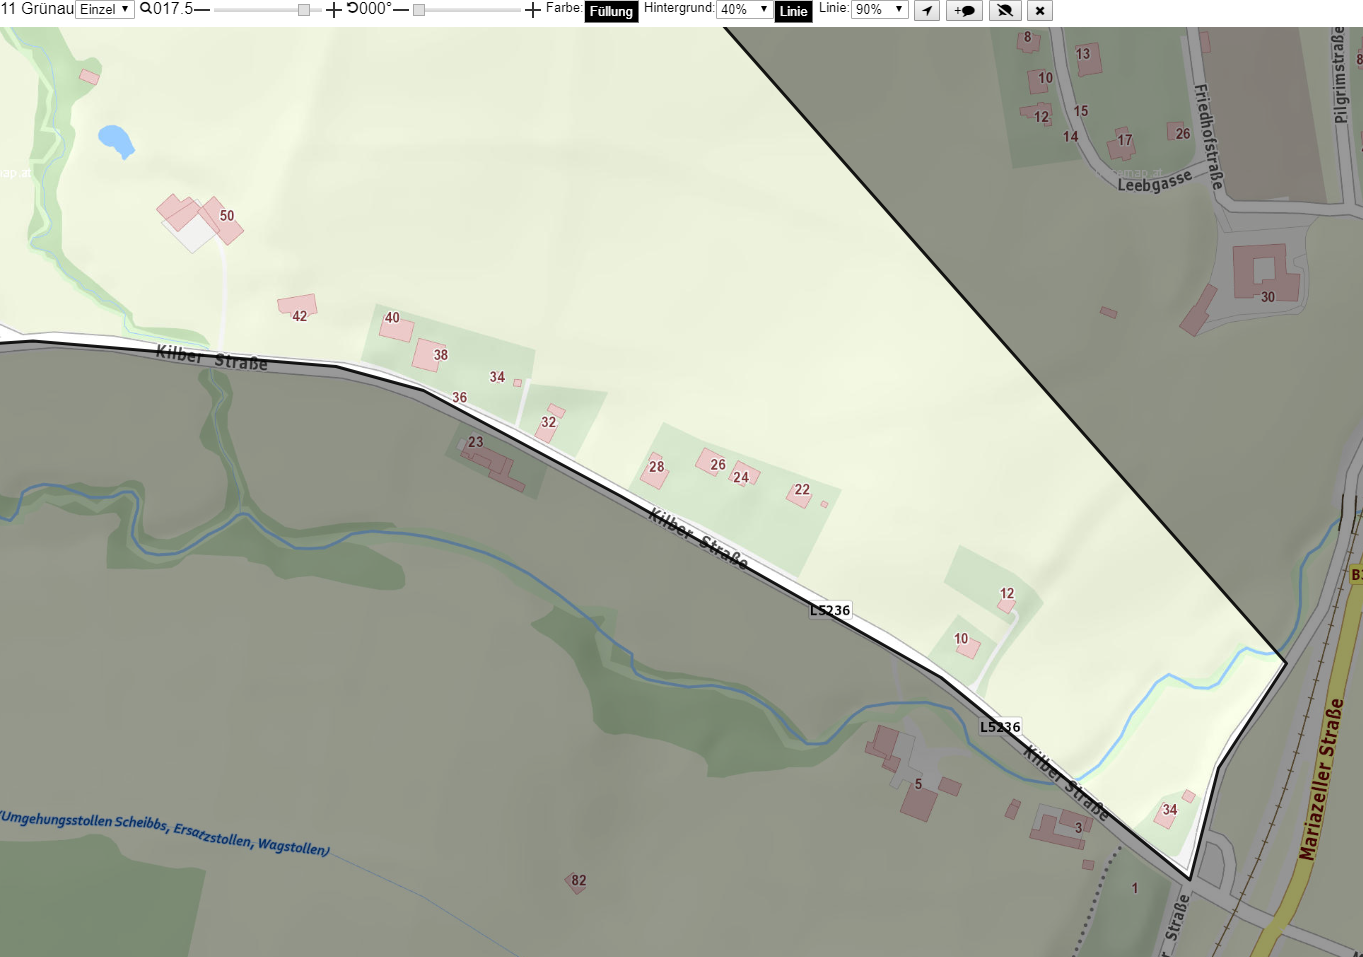Image resolution: width=1363 pixels, height=957 pixels.
Task: Click the rotation reset arrow icon
Action: click(352, 9)
